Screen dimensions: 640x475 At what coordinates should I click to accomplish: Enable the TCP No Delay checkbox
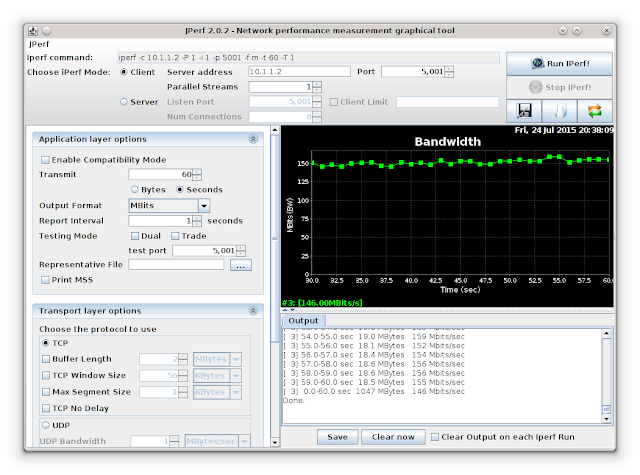pos(46,408)
